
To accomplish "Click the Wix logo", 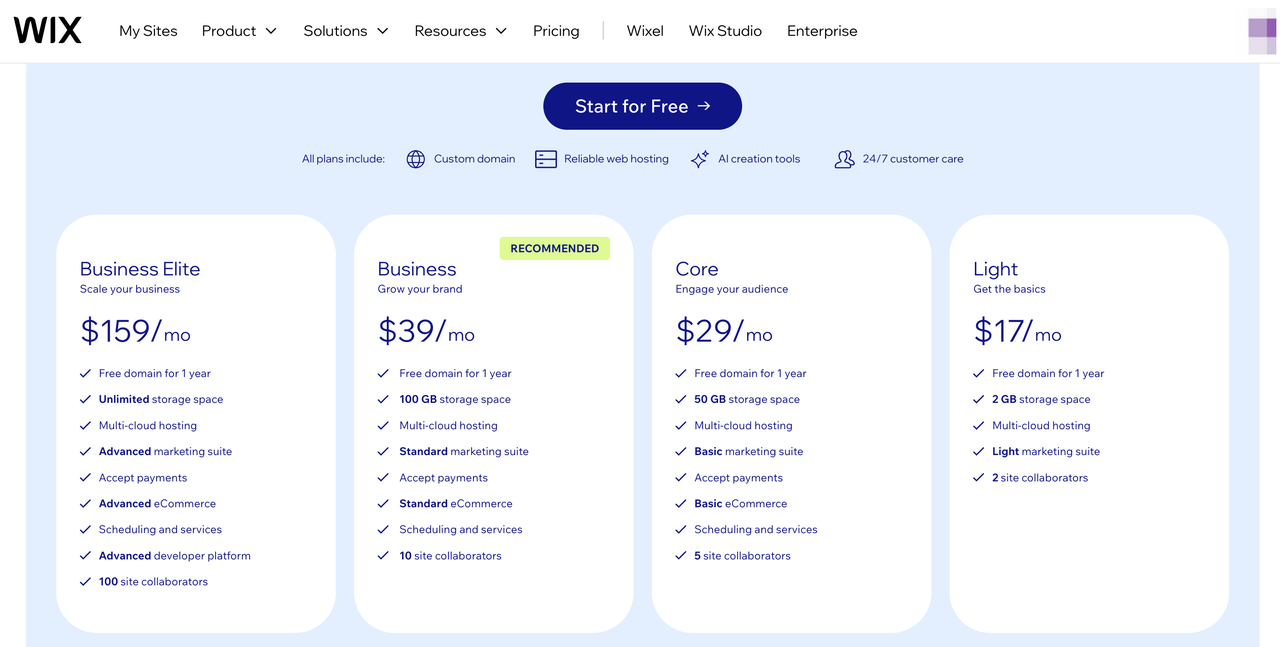I will (47, 30).
